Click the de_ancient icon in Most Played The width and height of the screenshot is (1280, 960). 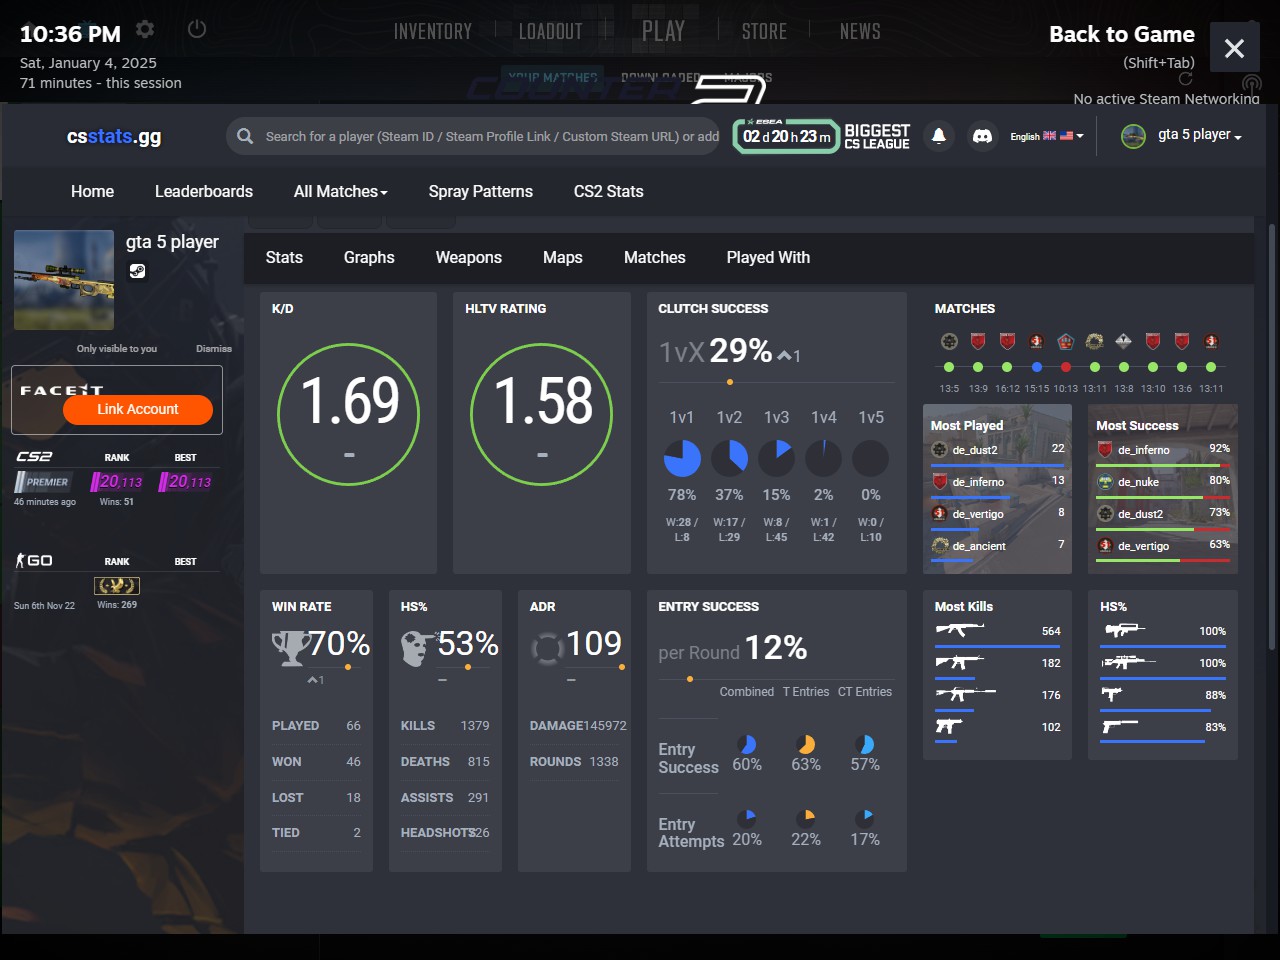939,545
